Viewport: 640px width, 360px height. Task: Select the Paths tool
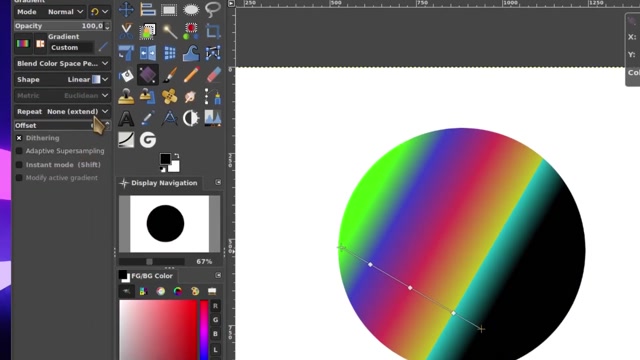click(x=213, y=97)
